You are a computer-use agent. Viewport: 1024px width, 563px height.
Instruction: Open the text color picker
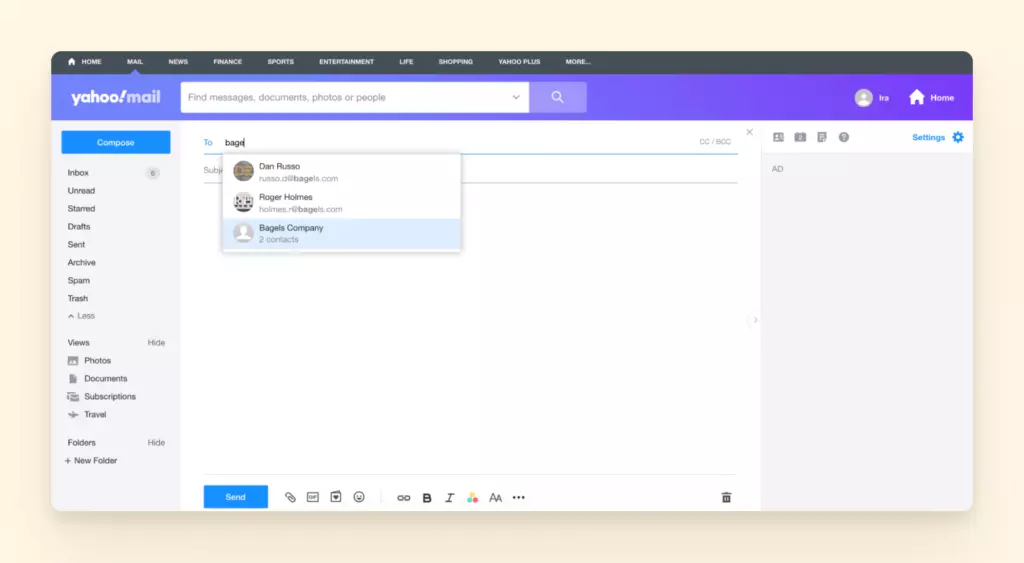tap(472, 498)
